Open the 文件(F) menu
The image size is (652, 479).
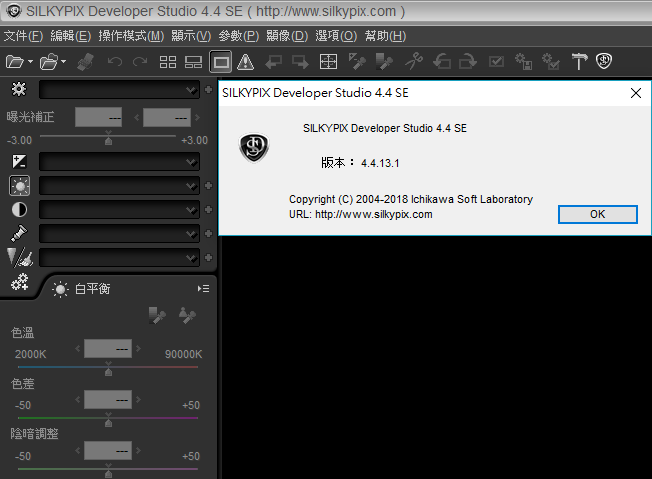click(23, 36)
